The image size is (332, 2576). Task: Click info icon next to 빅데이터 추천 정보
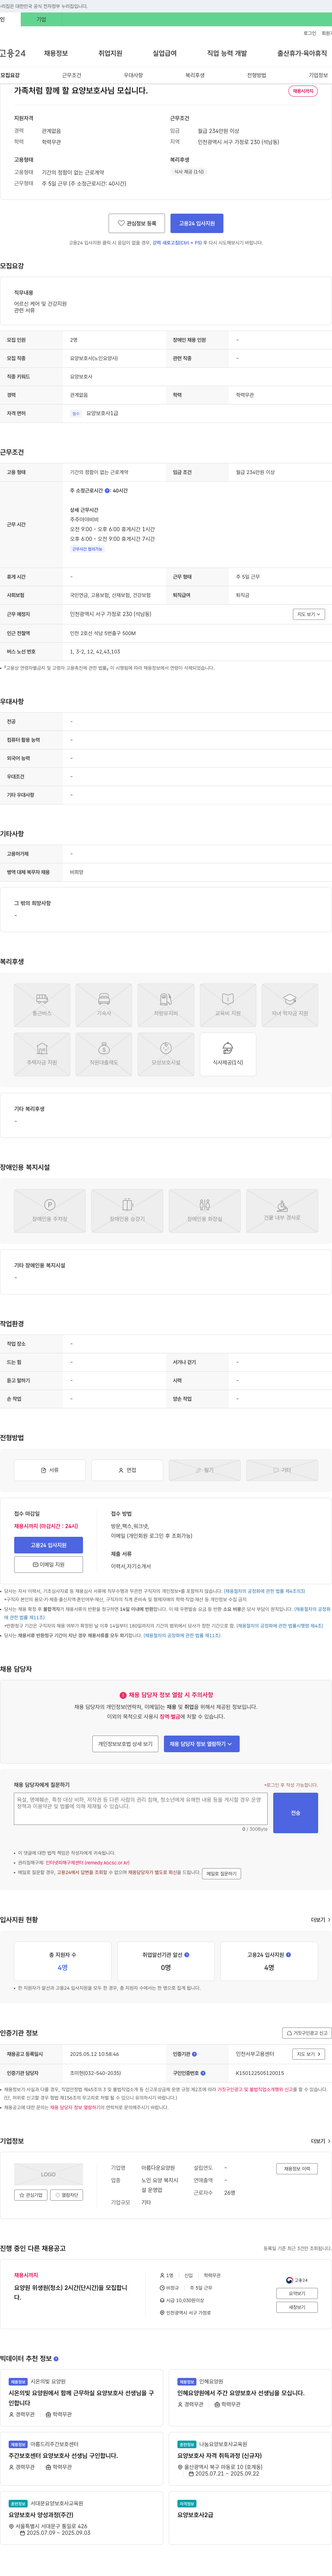pos(56,2359)
